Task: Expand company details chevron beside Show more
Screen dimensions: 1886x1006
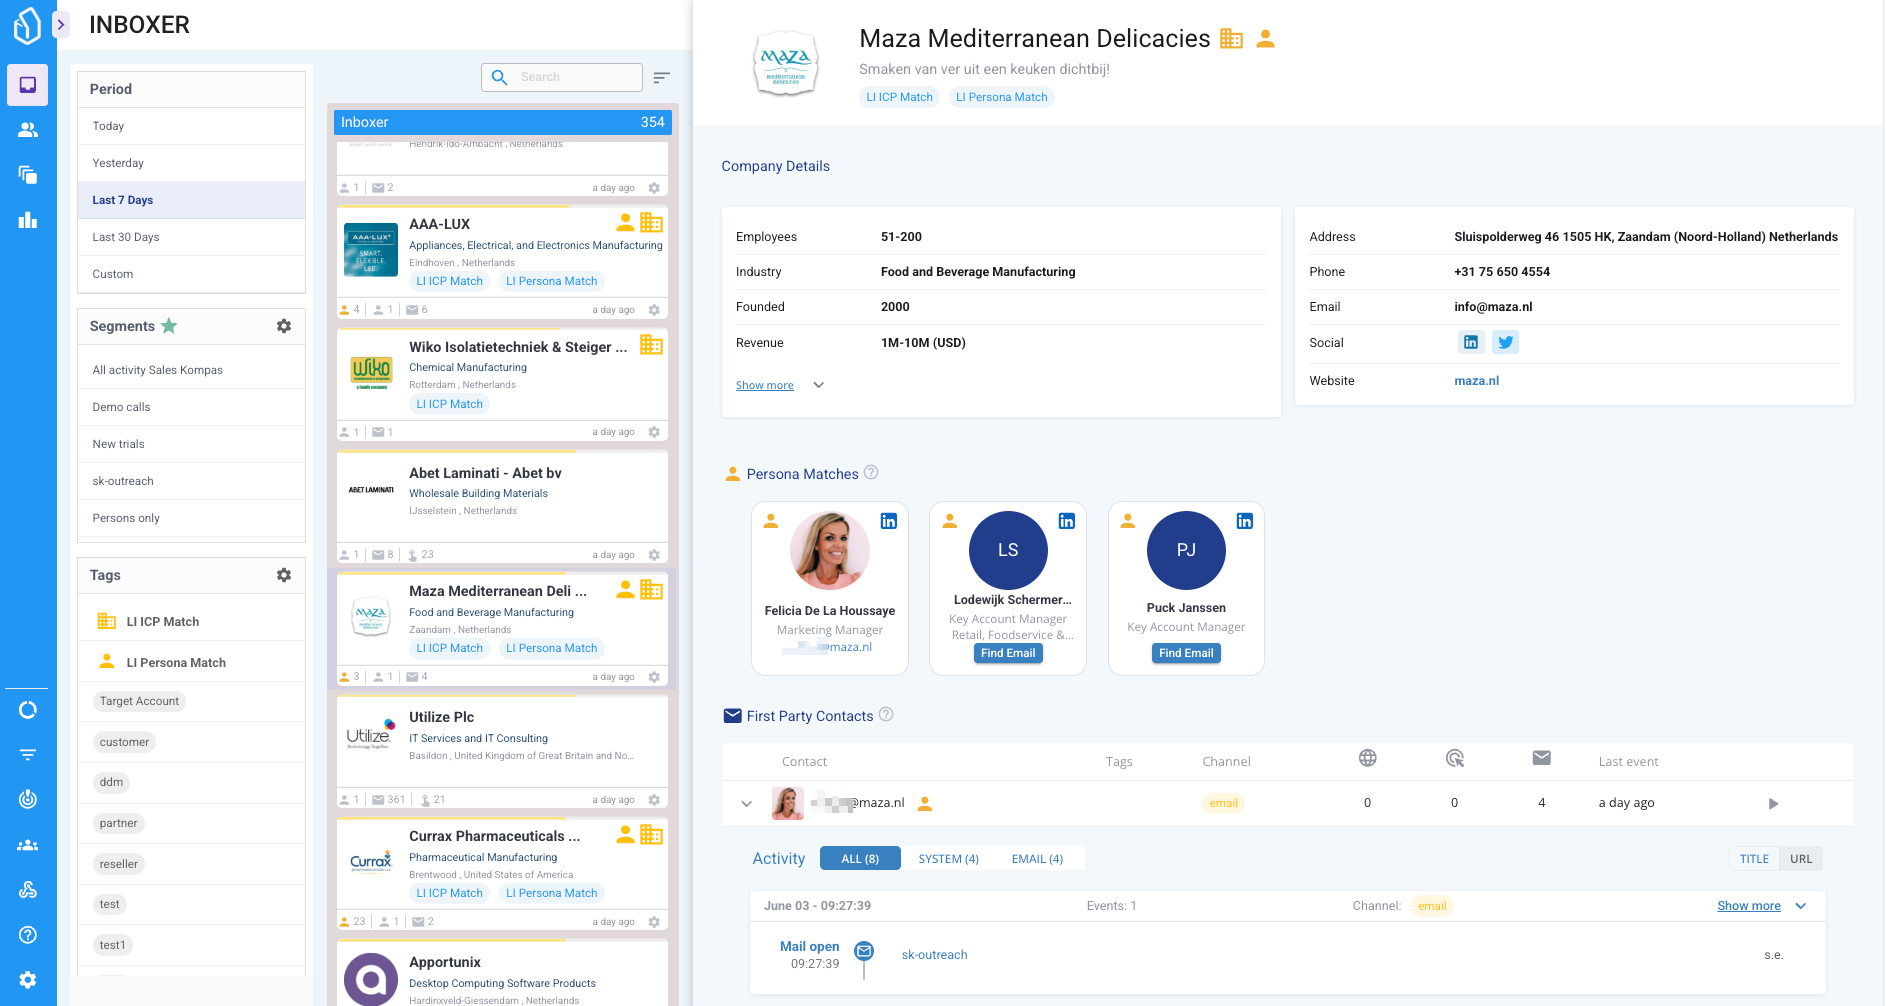Action: click(818, 386)
